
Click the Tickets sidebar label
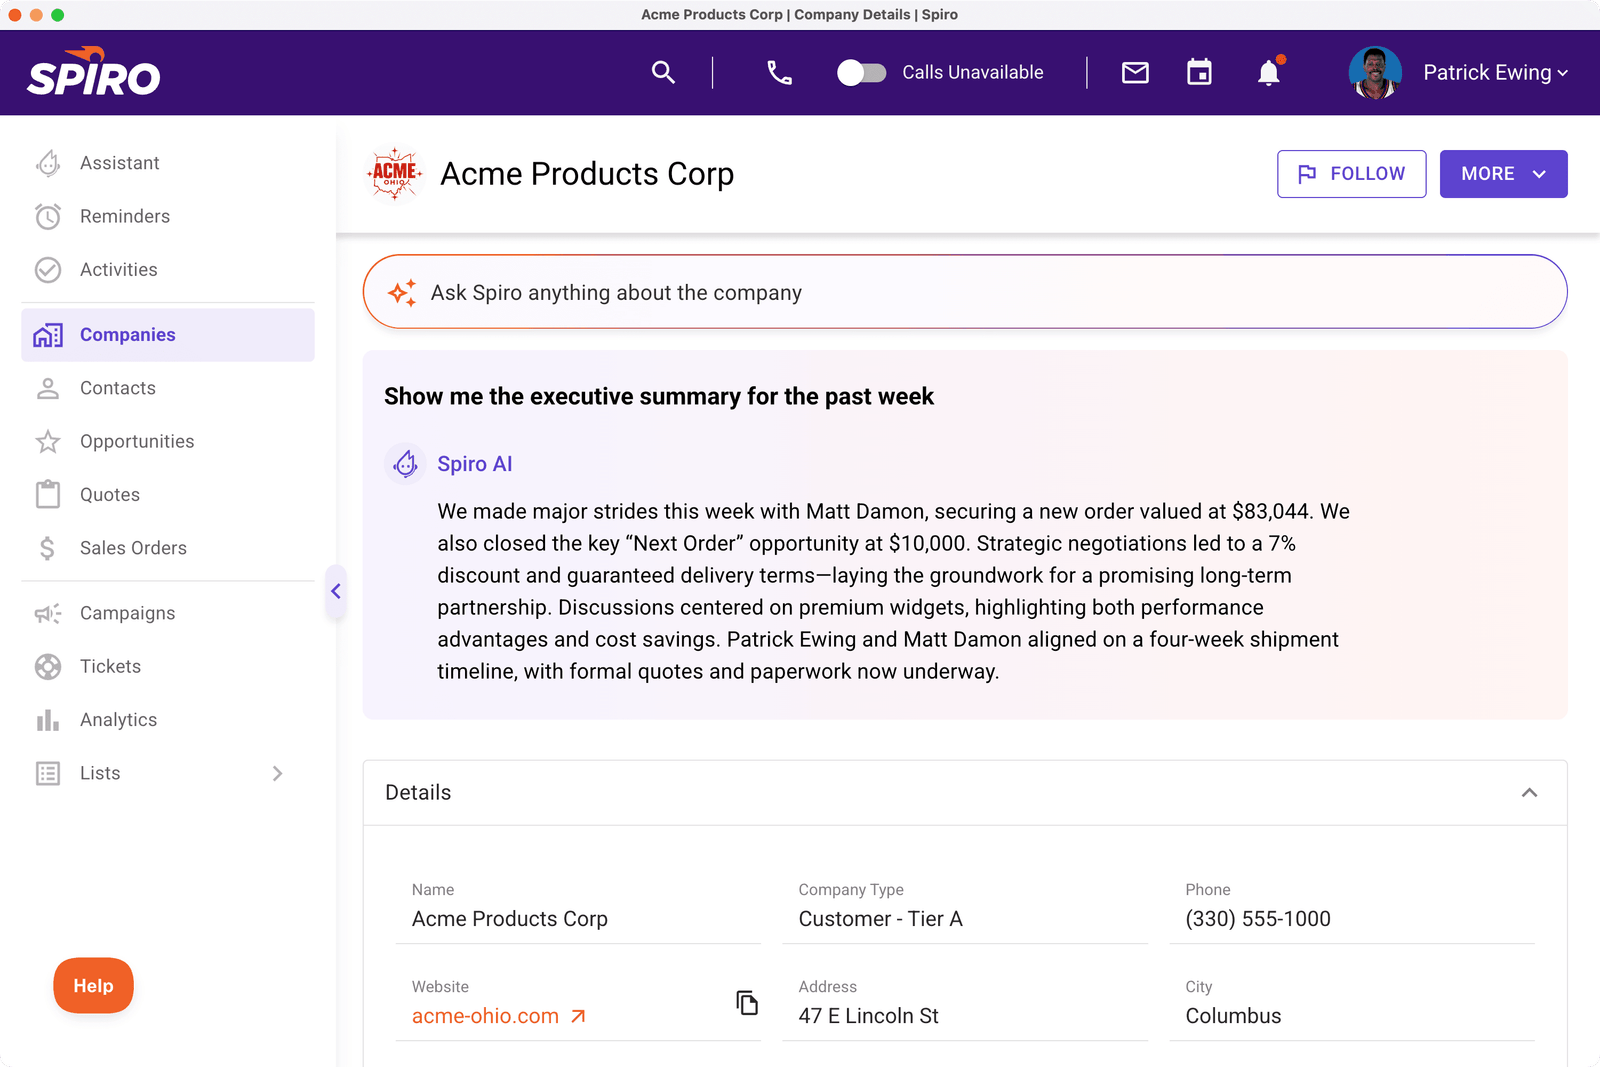pyautogui.click(x=110, y=667)
